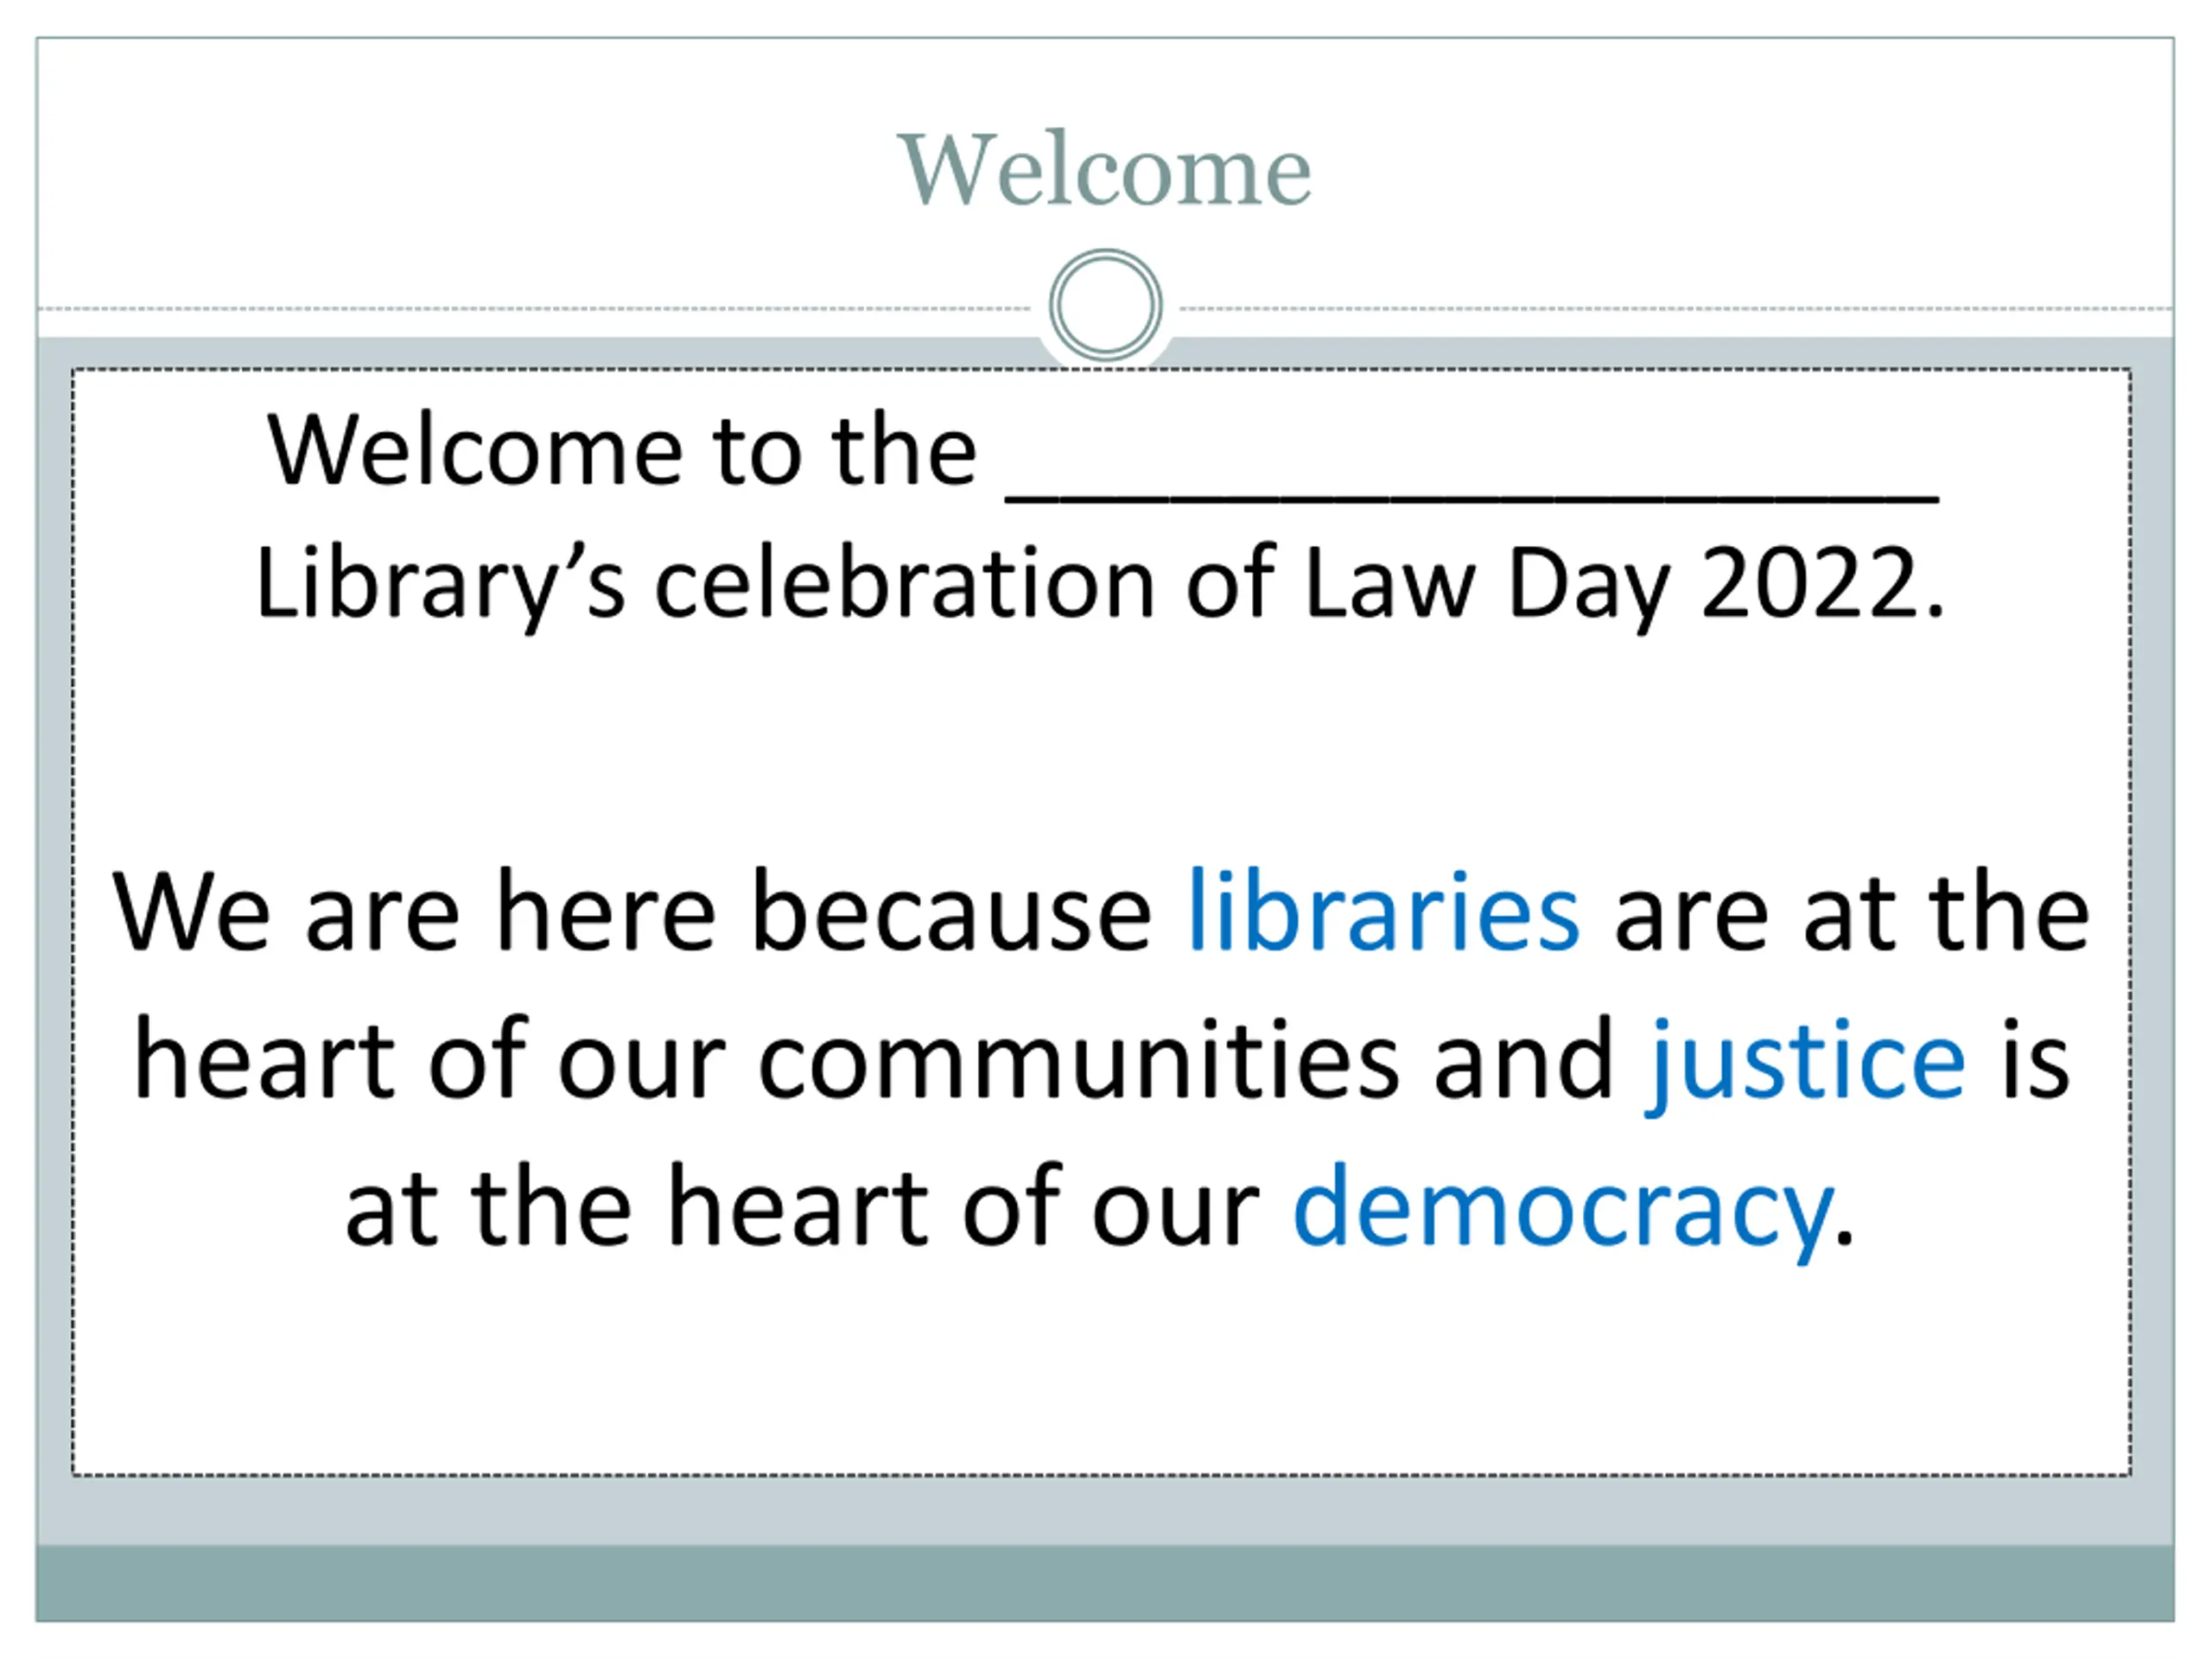The width and height of the screenshot is (2212, 1659).
Task: Click the light gray band above the footer
Action: (1105, 1511)
